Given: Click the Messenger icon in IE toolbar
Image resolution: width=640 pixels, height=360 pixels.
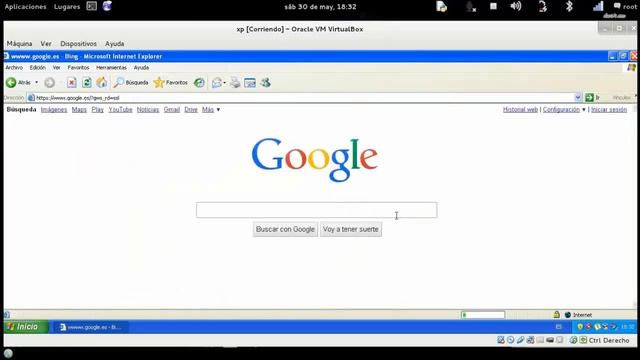Looking at the screenshot, I should (265, 83).
